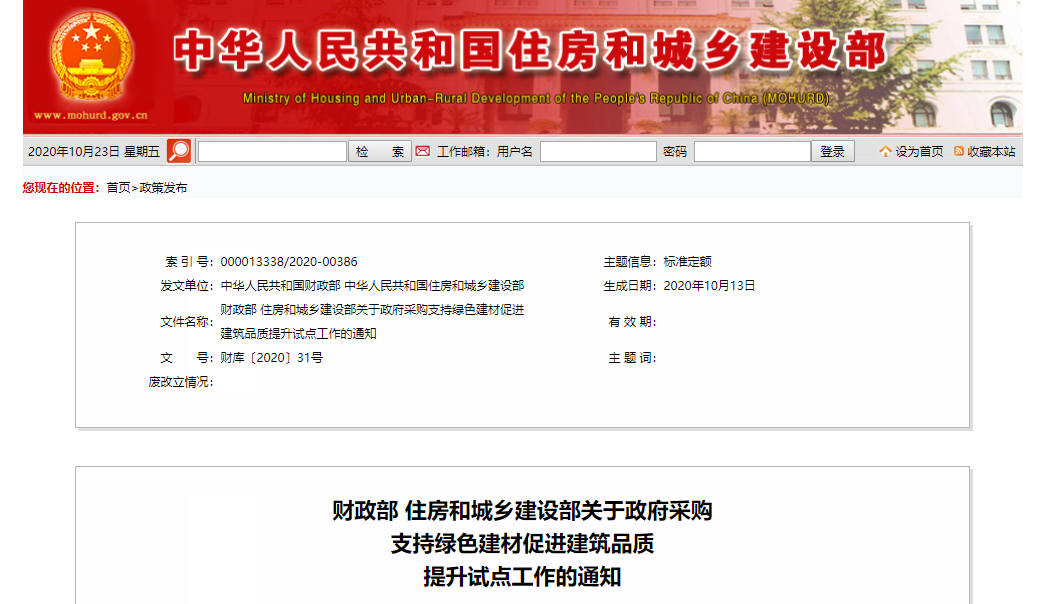The width and height of the screenshot is (1040, 604).
Task: Click the orange home icon beside 设为首页
Action: [885, 151]
